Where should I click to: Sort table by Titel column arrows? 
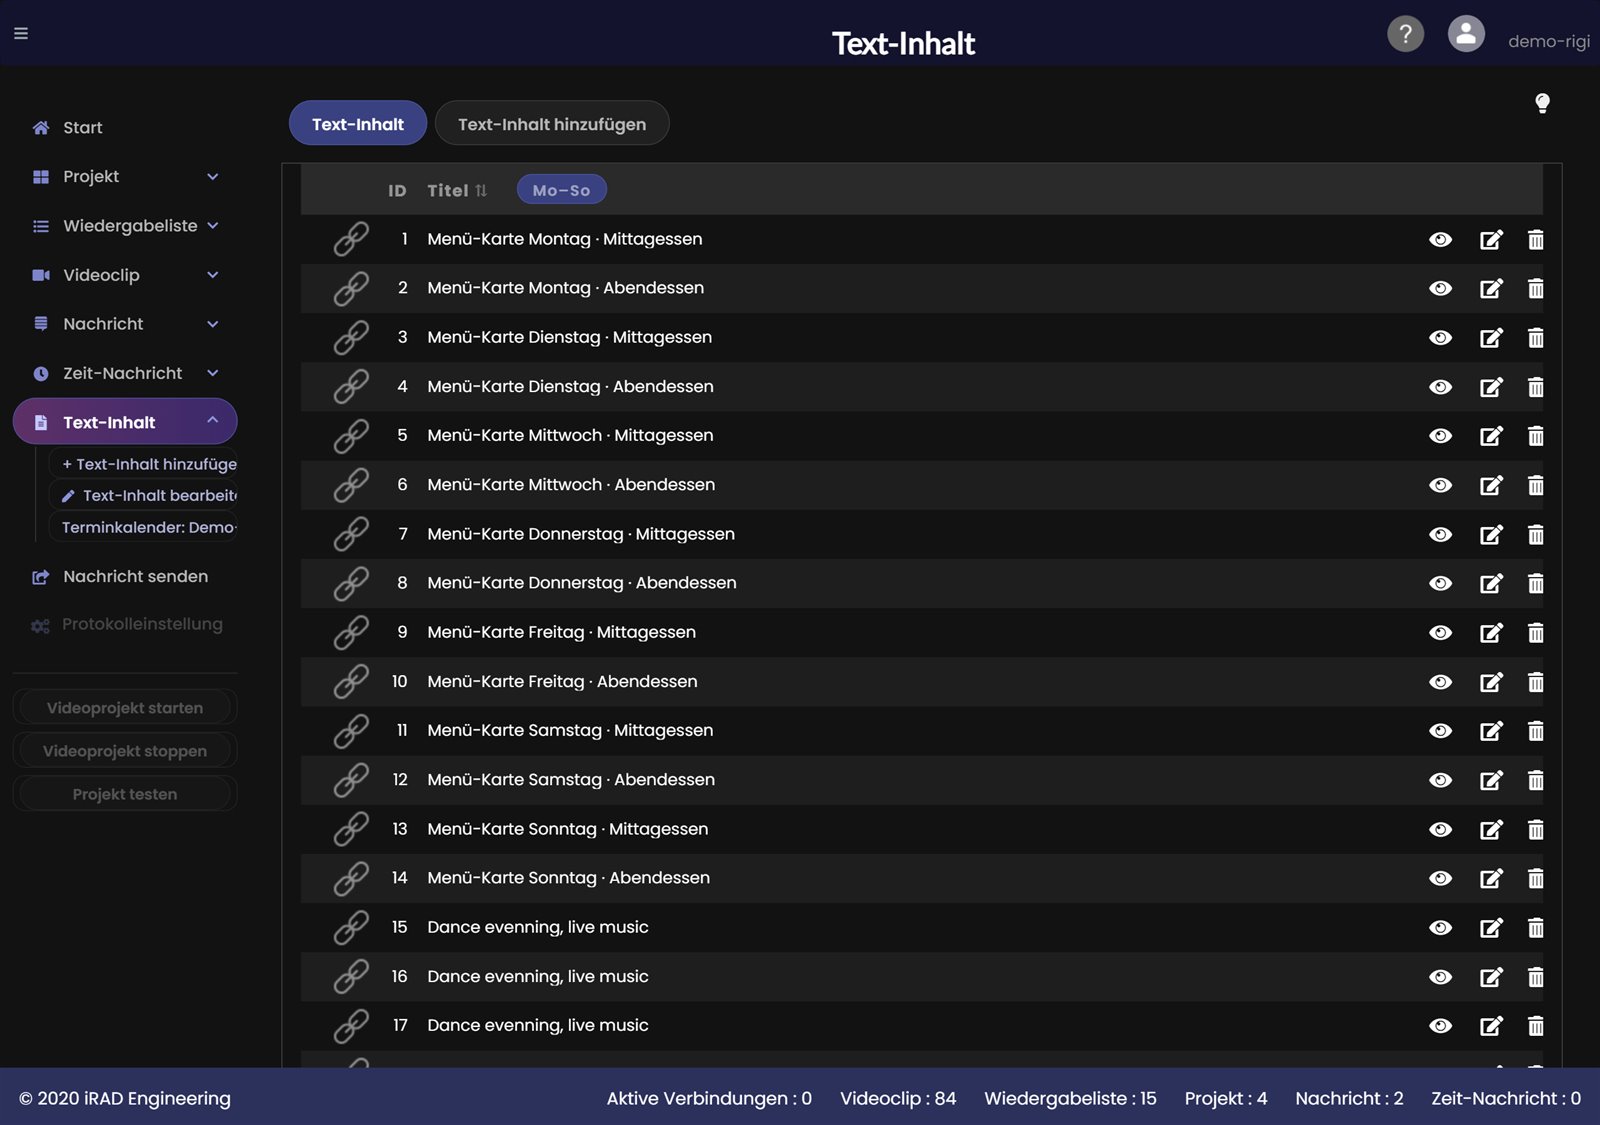click(481, 190)
